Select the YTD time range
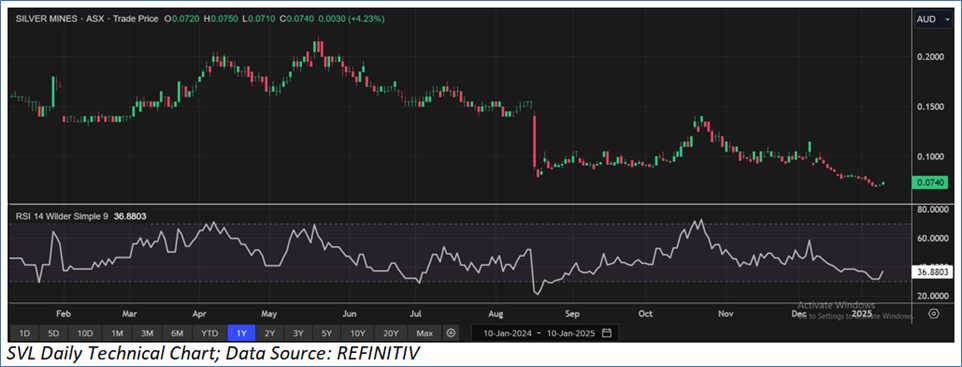The image size is (962, 367). pos(210,333)
